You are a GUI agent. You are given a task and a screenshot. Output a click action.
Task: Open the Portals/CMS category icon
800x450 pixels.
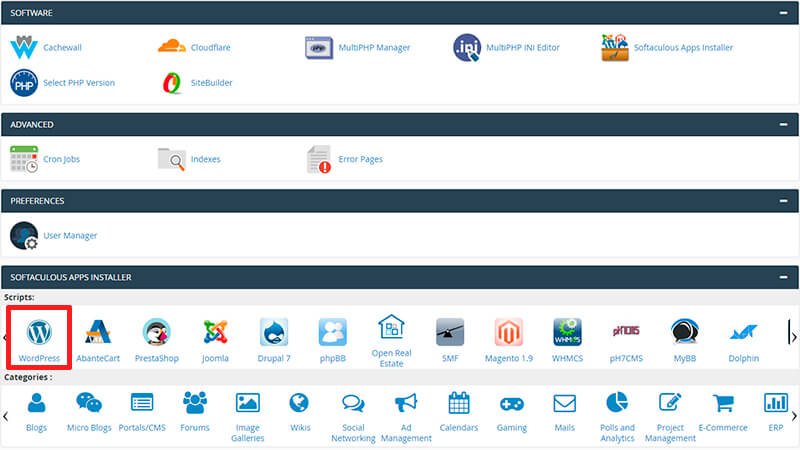pyautogui.click(x=142, y=403)
